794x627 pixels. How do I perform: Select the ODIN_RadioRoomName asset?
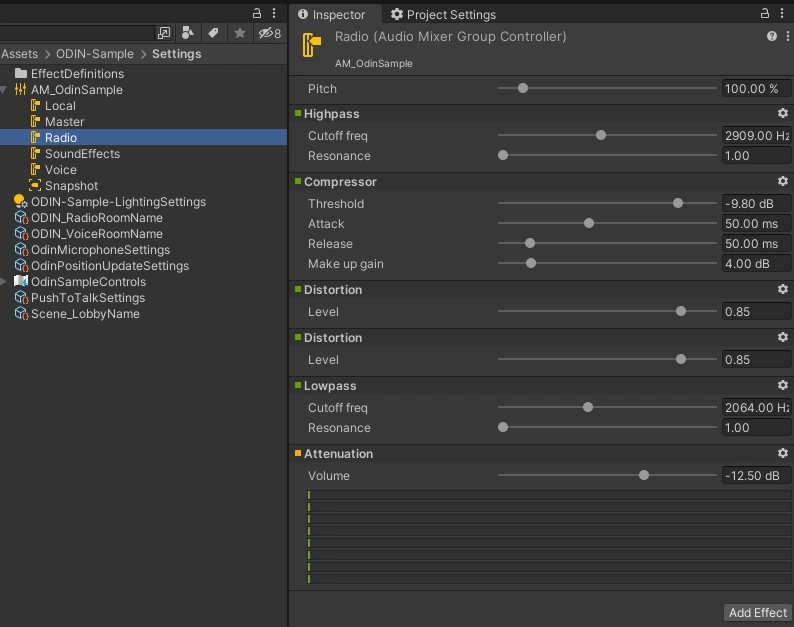pos(143,218)
